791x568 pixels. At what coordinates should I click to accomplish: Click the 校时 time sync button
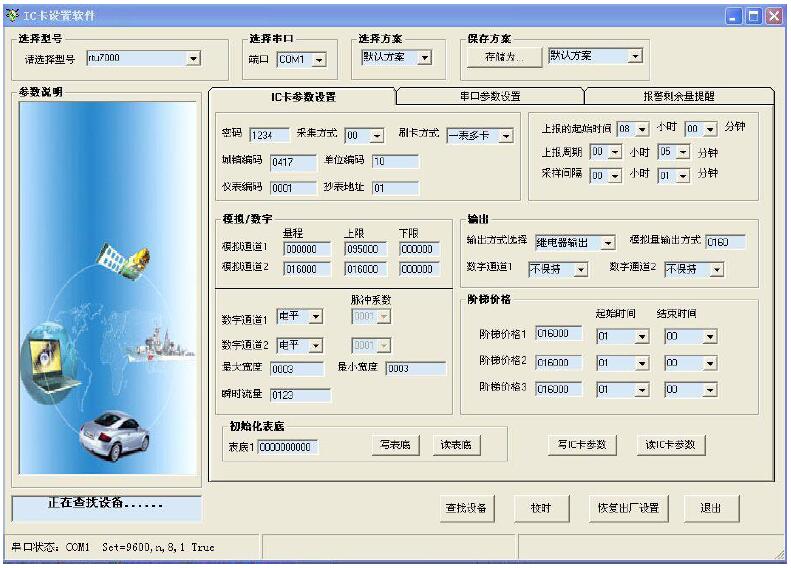541,508
